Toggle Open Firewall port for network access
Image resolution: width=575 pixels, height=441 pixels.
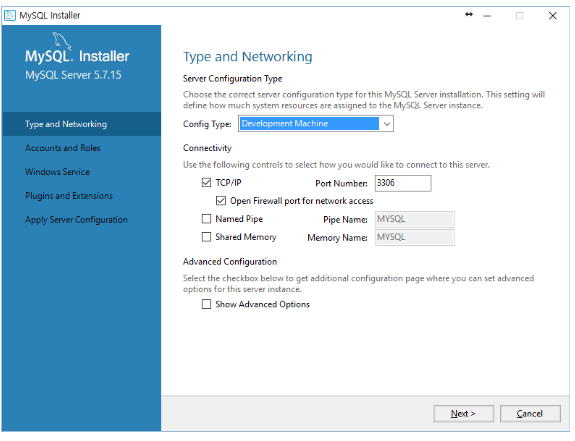point(221,201)
